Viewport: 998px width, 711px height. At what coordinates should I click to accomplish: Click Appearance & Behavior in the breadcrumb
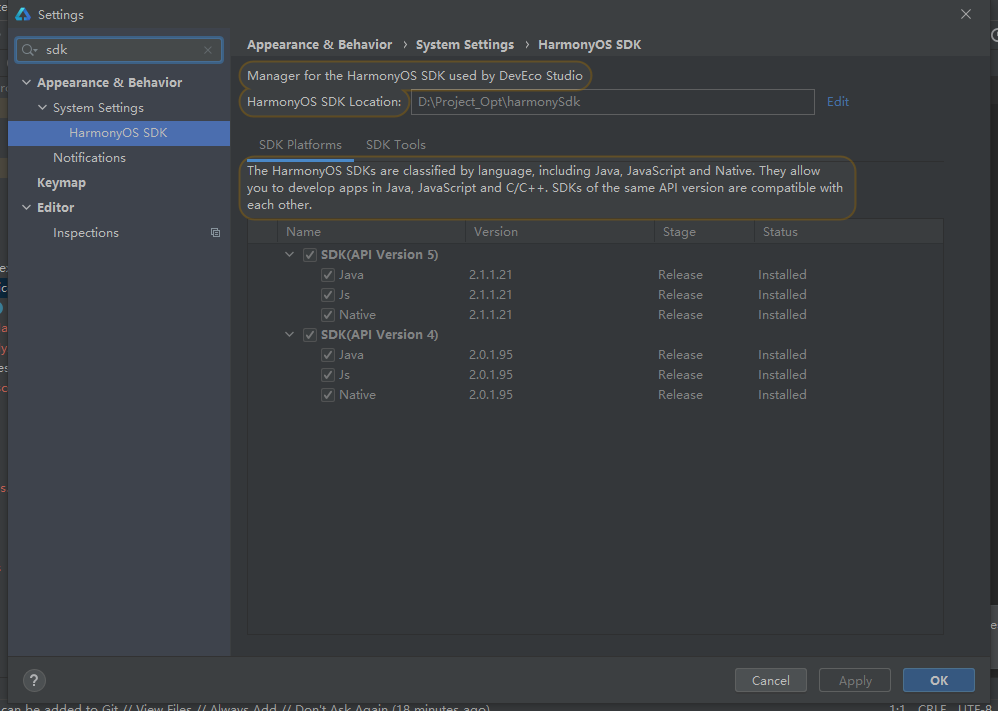pos(320,45)
